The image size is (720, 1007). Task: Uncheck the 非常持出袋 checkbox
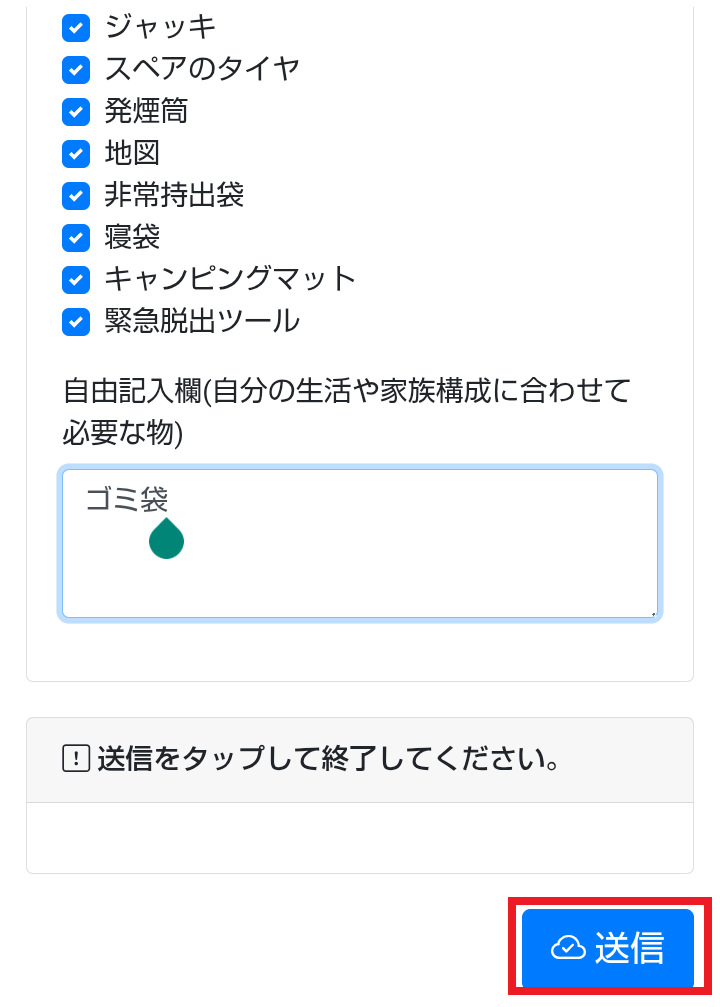(76, 196)
